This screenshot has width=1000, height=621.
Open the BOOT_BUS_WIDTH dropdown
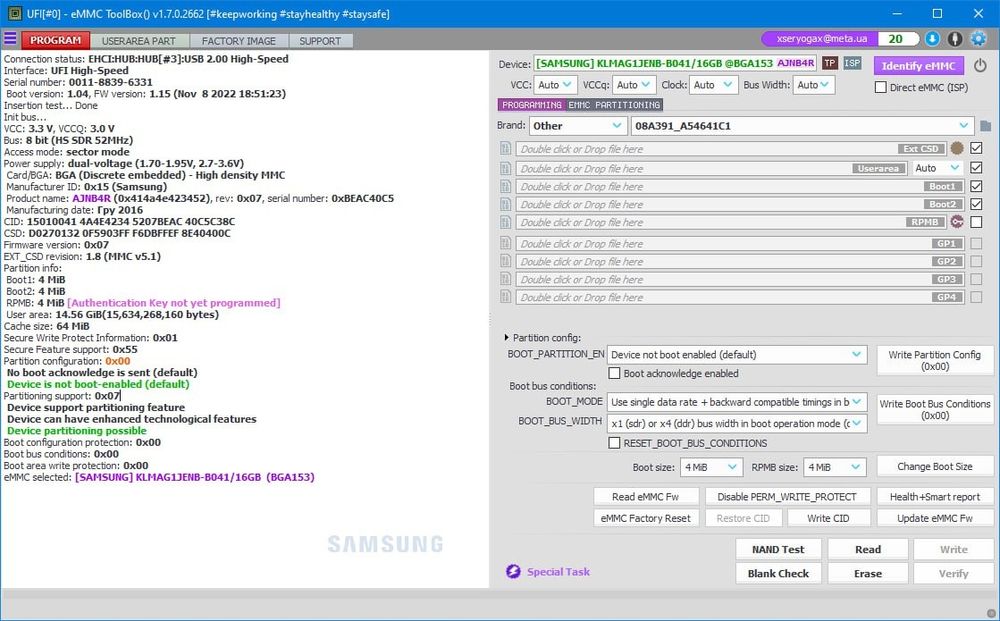pos(737,423)
